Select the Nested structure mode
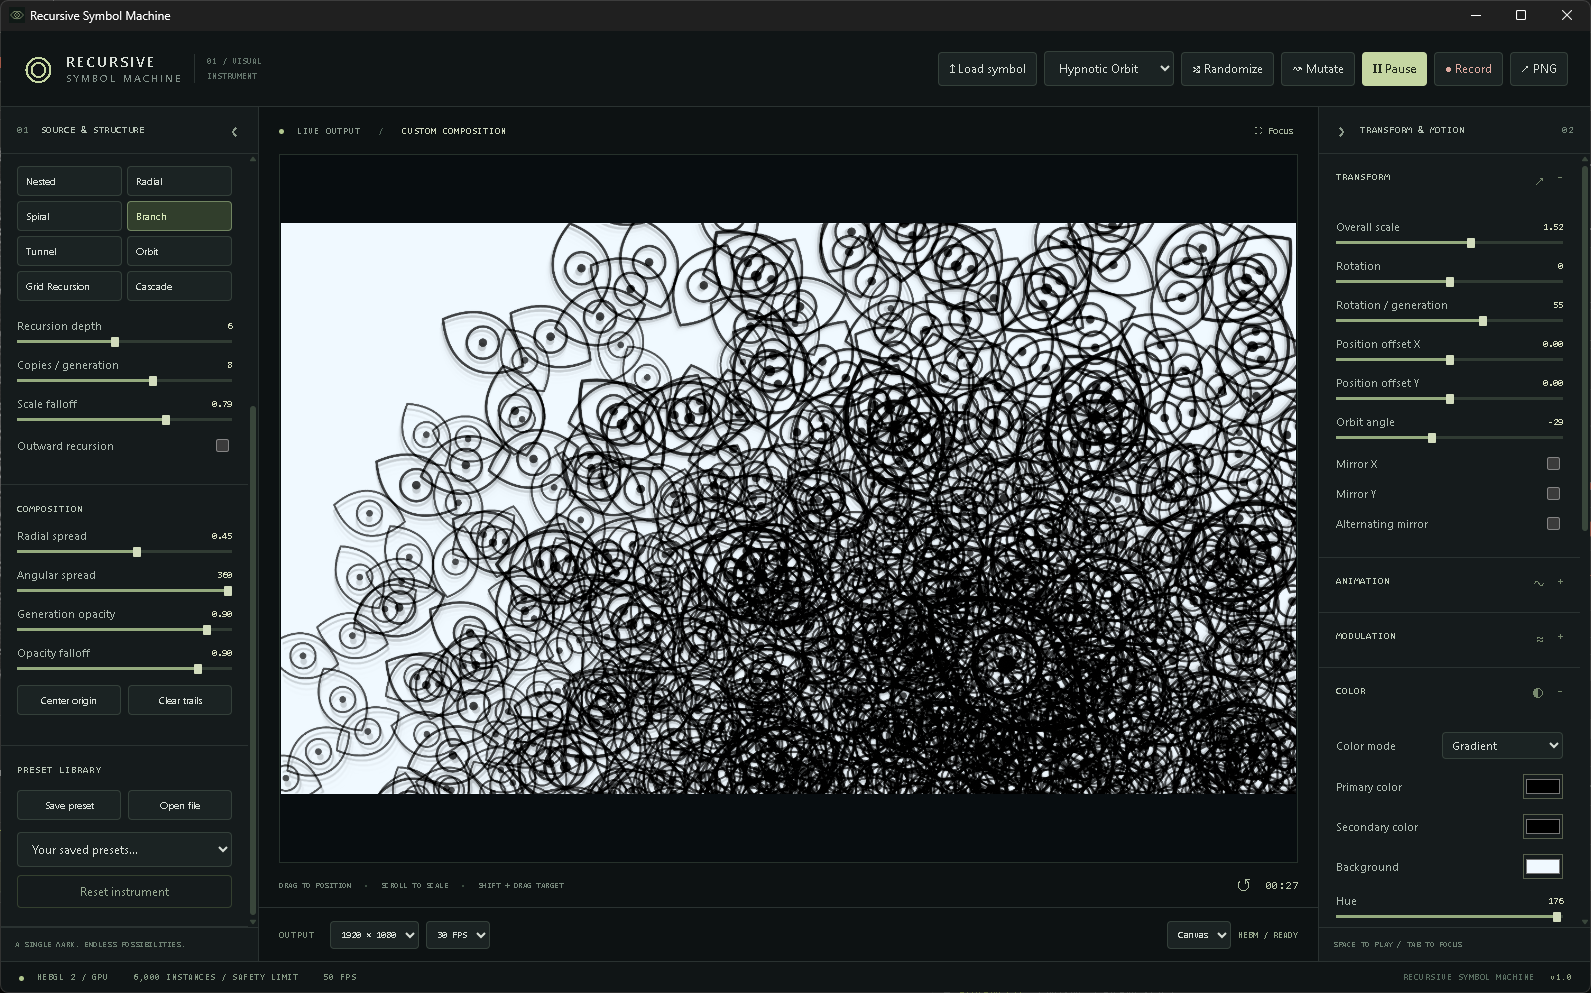Image resolution: width=1591 pixels, height=993 pixels. click(69, 182)
